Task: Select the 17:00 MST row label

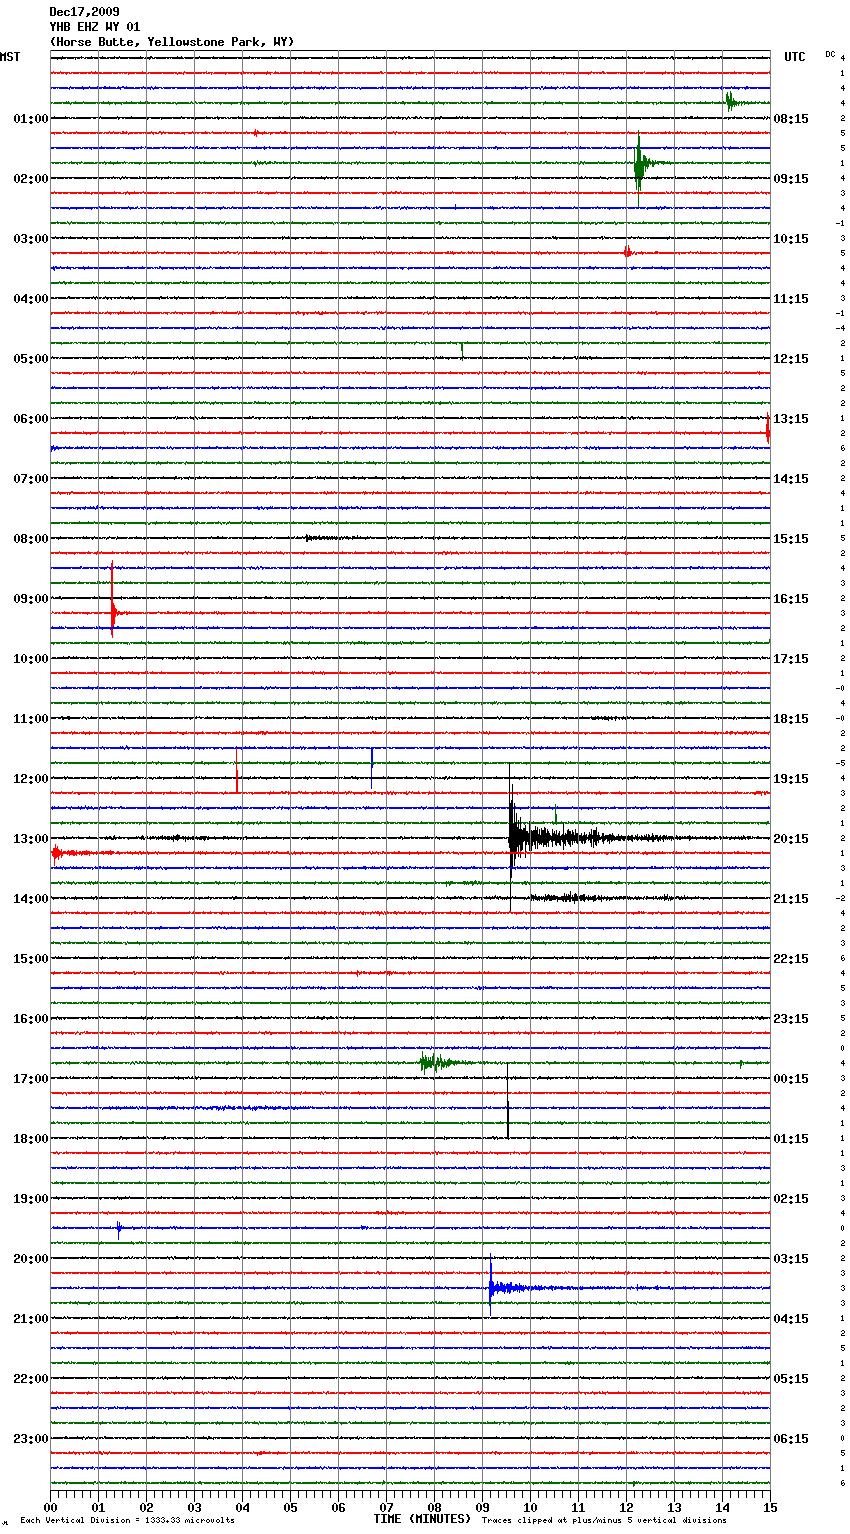Action: [30, 1079]
